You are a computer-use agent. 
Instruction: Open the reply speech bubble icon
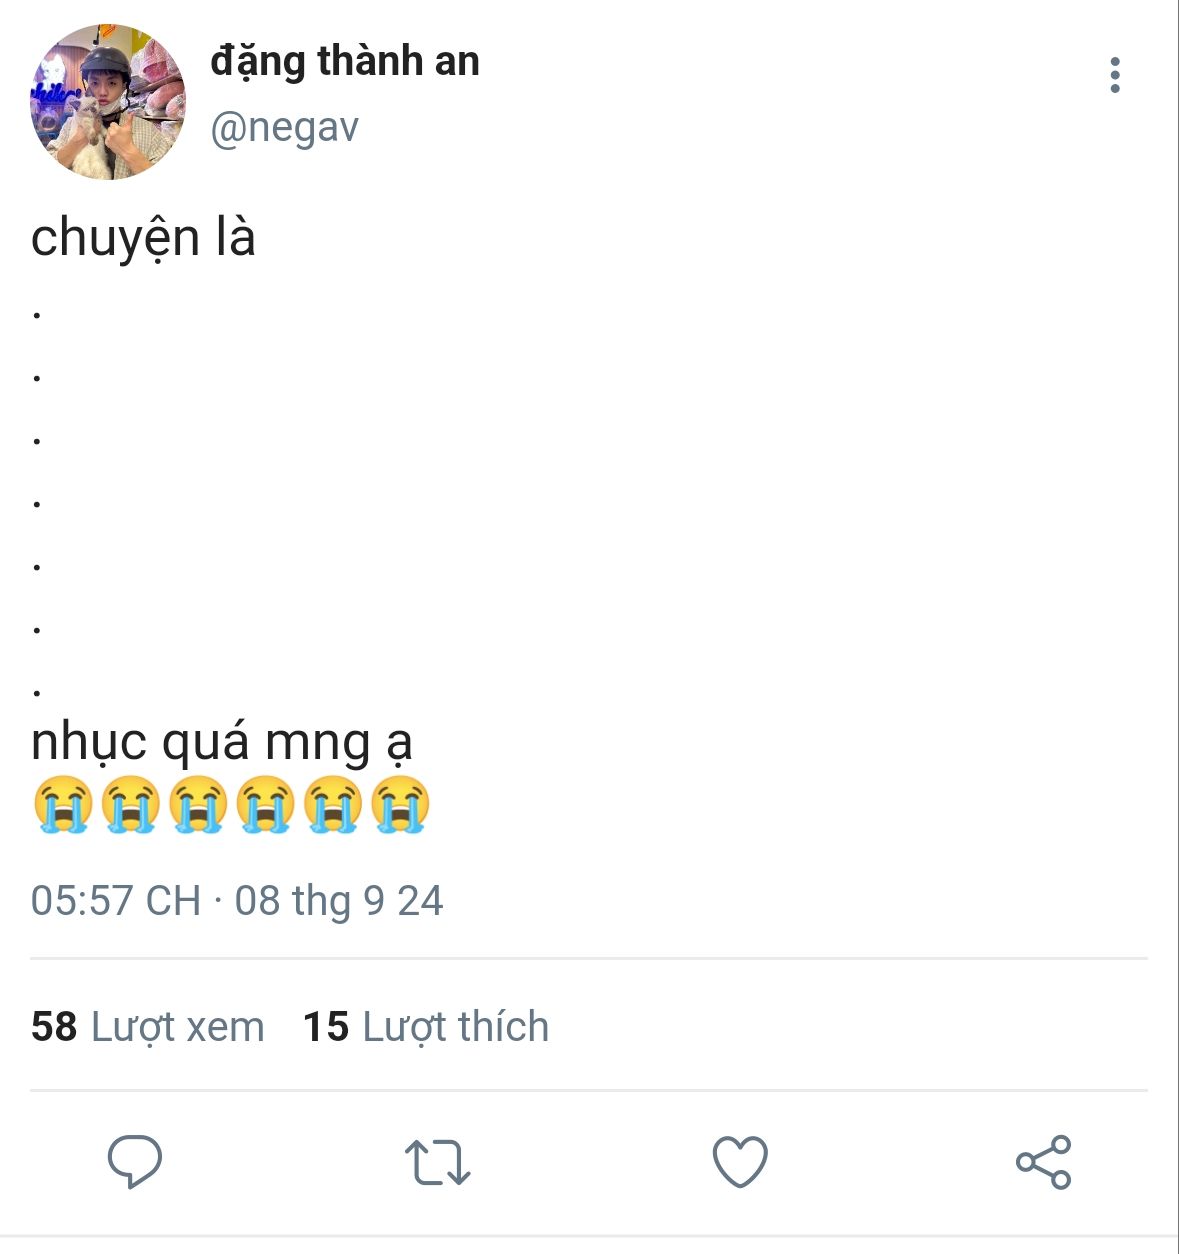pyautogui.click(x=135, y=1161)
